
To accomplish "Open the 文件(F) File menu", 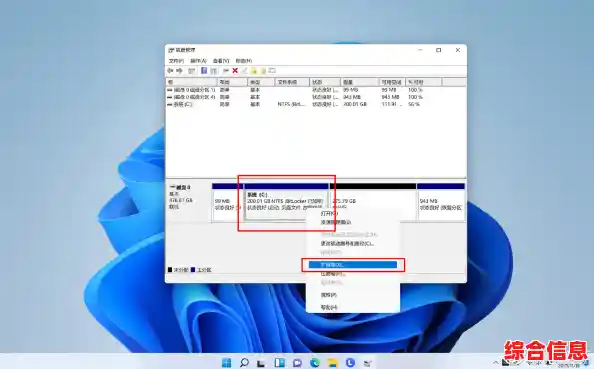I will (x=176, y=61).
